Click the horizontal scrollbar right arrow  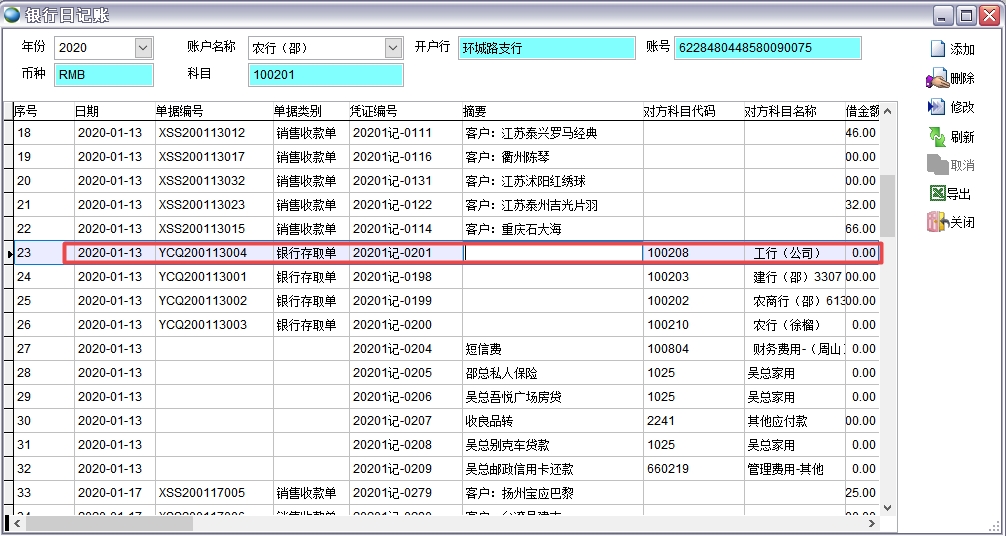[872, 523]
